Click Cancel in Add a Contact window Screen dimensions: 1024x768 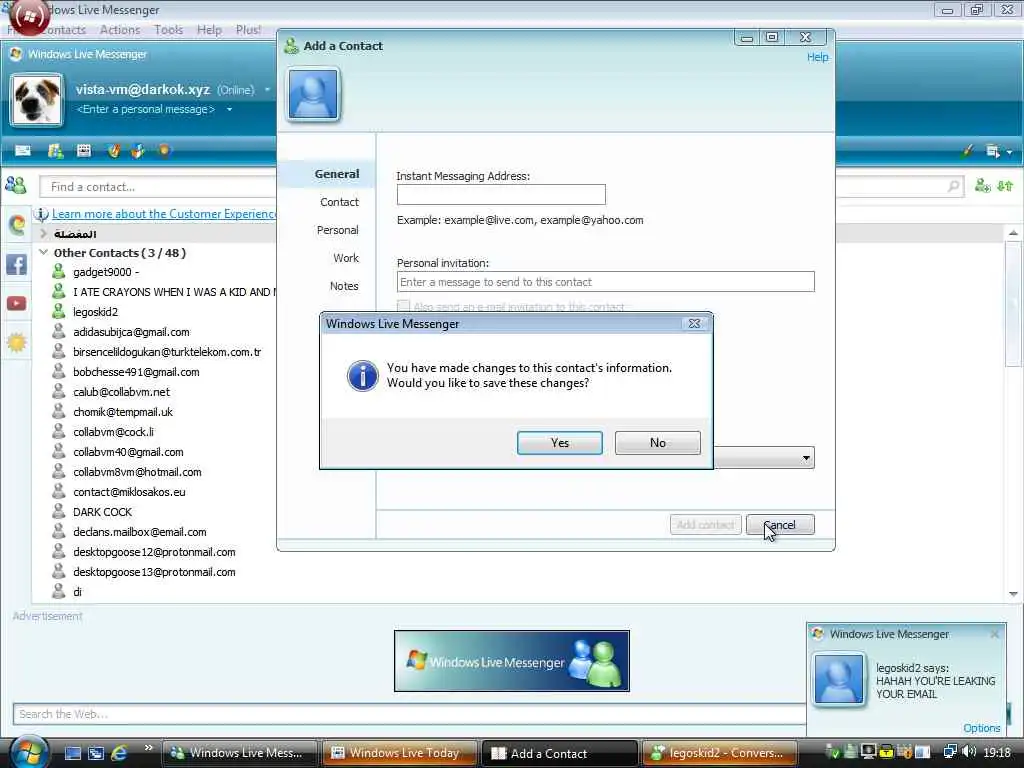click(780, 525)
